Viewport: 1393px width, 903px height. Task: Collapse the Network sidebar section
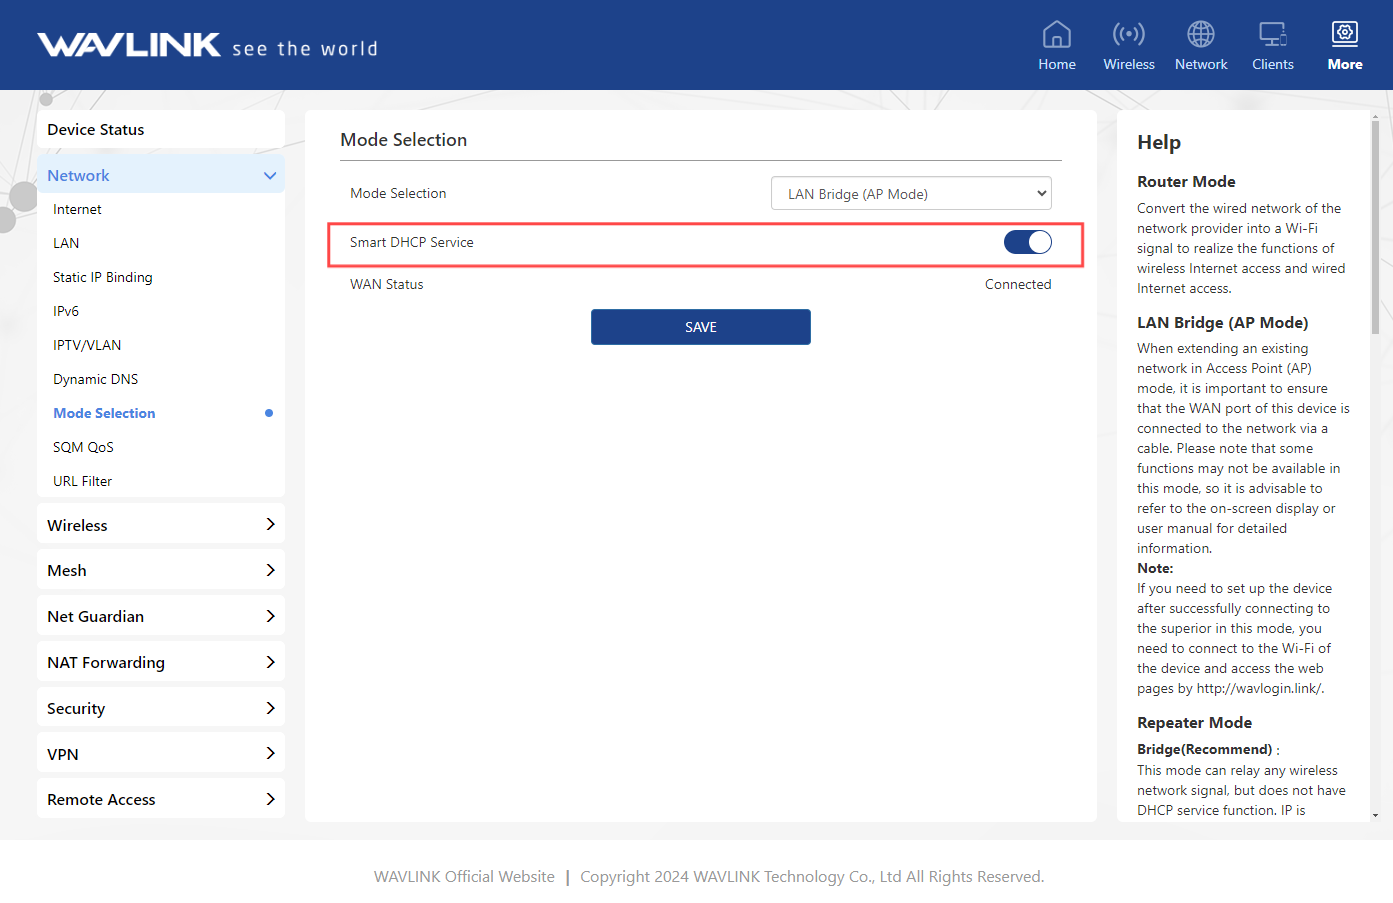pyautogui.click(x=269, y=176)
